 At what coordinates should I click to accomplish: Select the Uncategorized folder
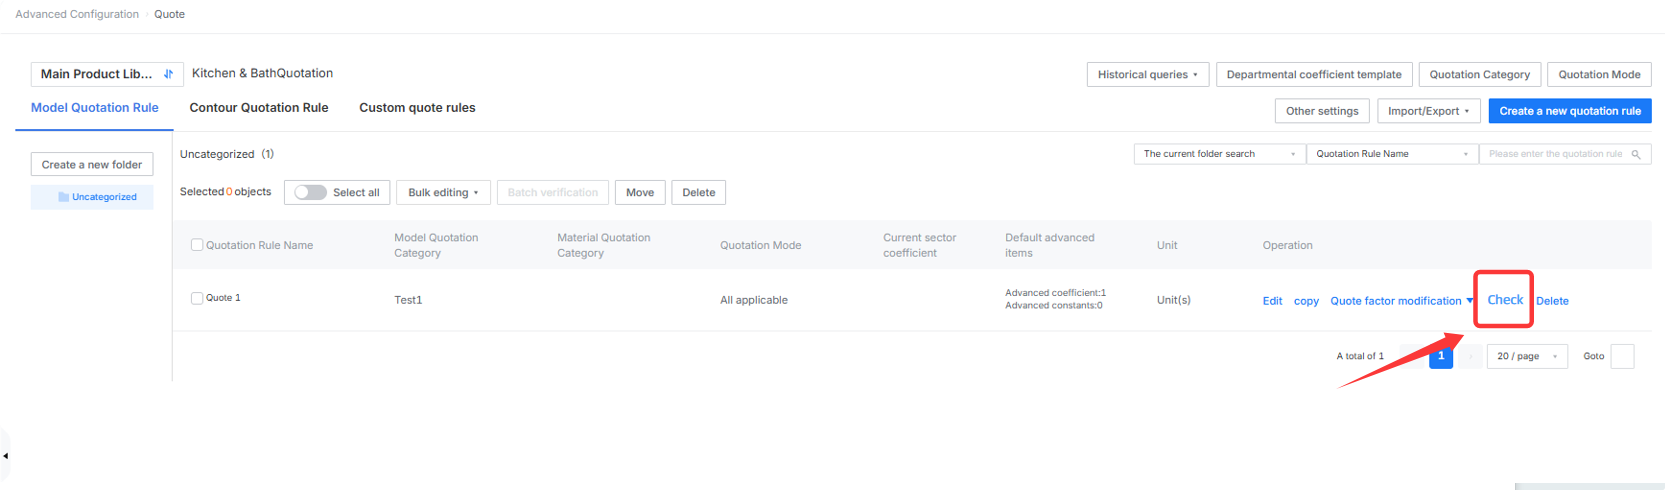point(92,197)
